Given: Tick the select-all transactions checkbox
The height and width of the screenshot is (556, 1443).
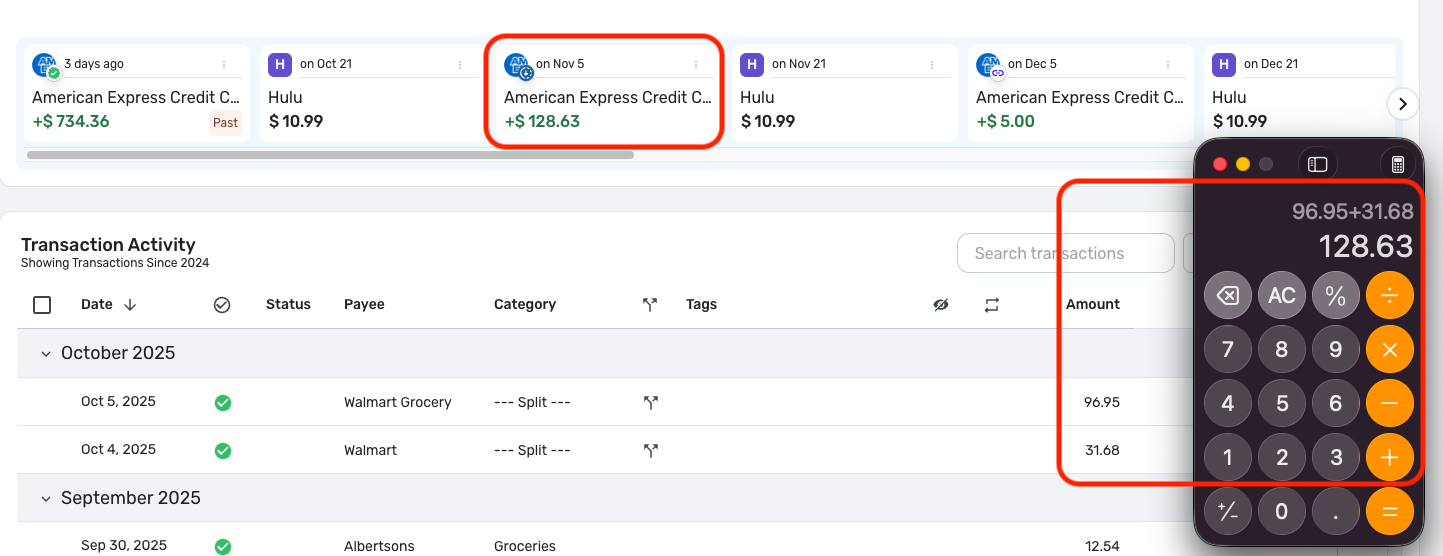Looking at the screenshot, I should pos(42,305).
